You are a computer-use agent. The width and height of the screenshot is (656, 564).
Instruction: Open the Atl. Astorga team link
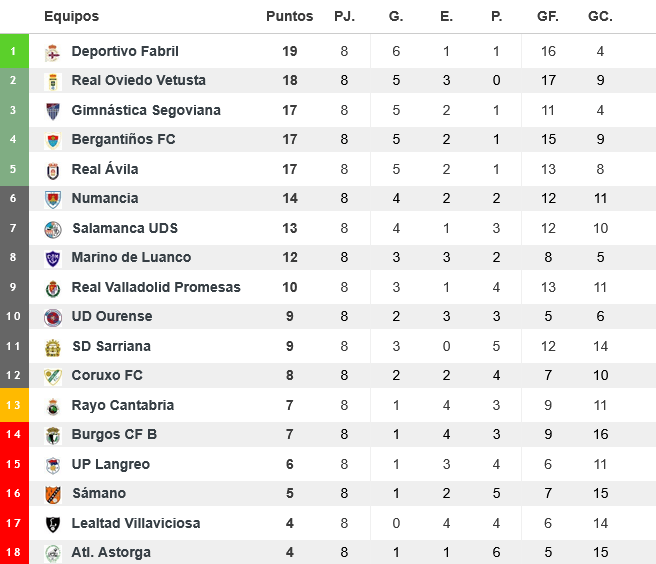[111, 552]
